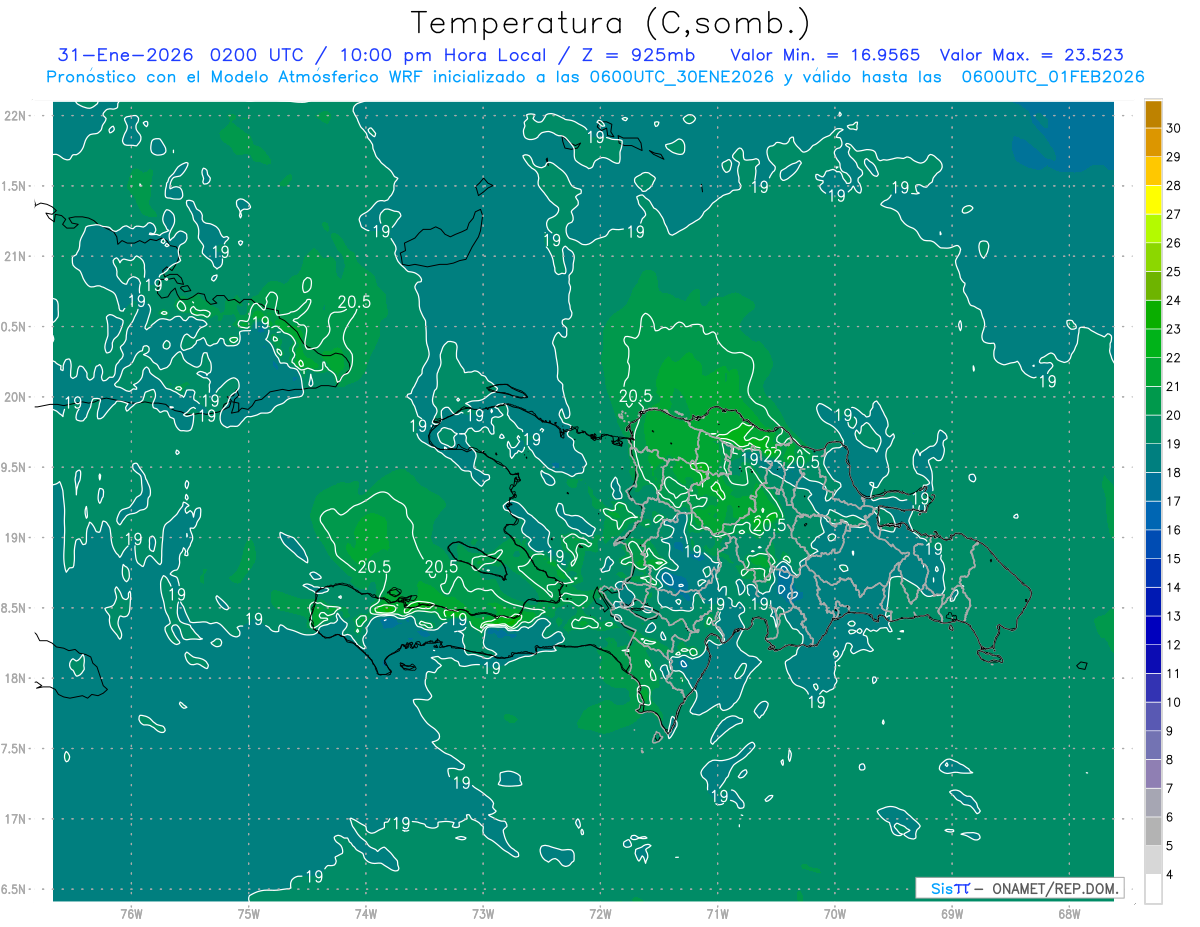Click the '71W' longitude axis label
The height and width of the screenshot is (927, 1200).
[x=717, y=913]
